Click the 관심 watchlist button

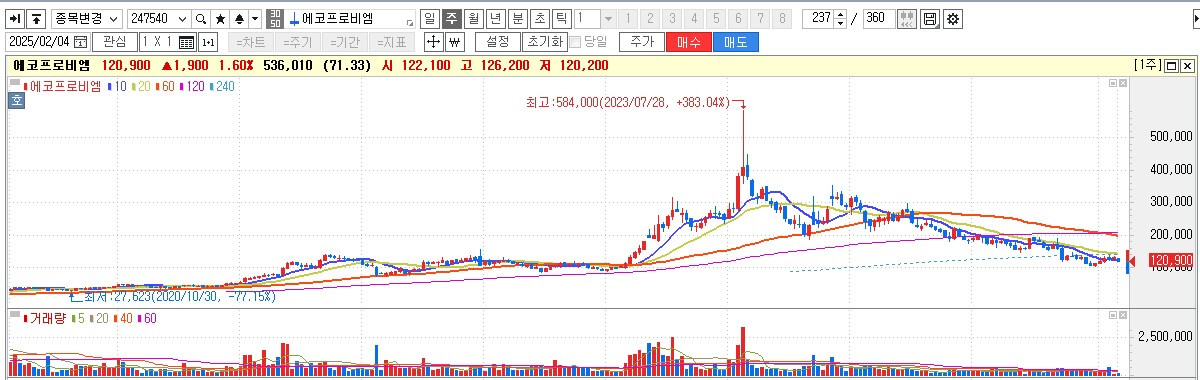[115, 42]
